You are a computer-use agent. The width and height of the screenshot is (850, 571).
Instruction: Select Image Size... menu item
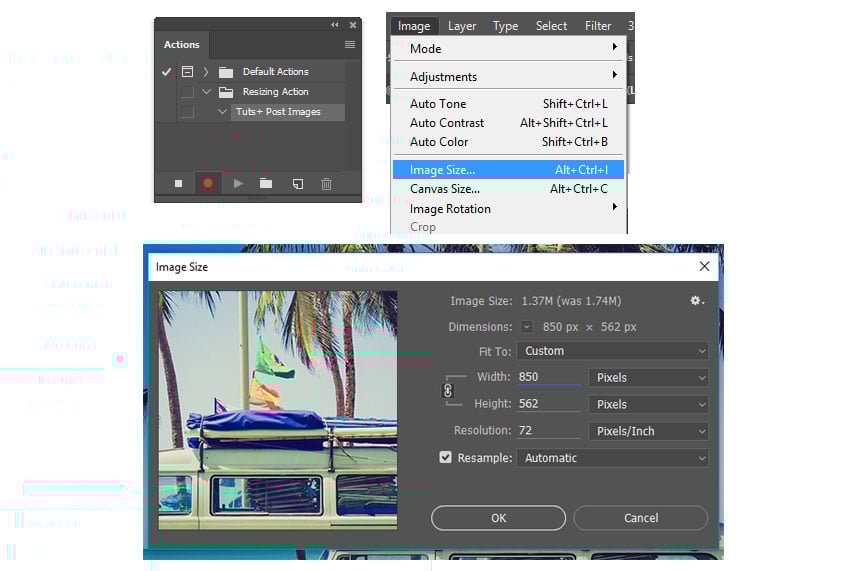point(508,170)
